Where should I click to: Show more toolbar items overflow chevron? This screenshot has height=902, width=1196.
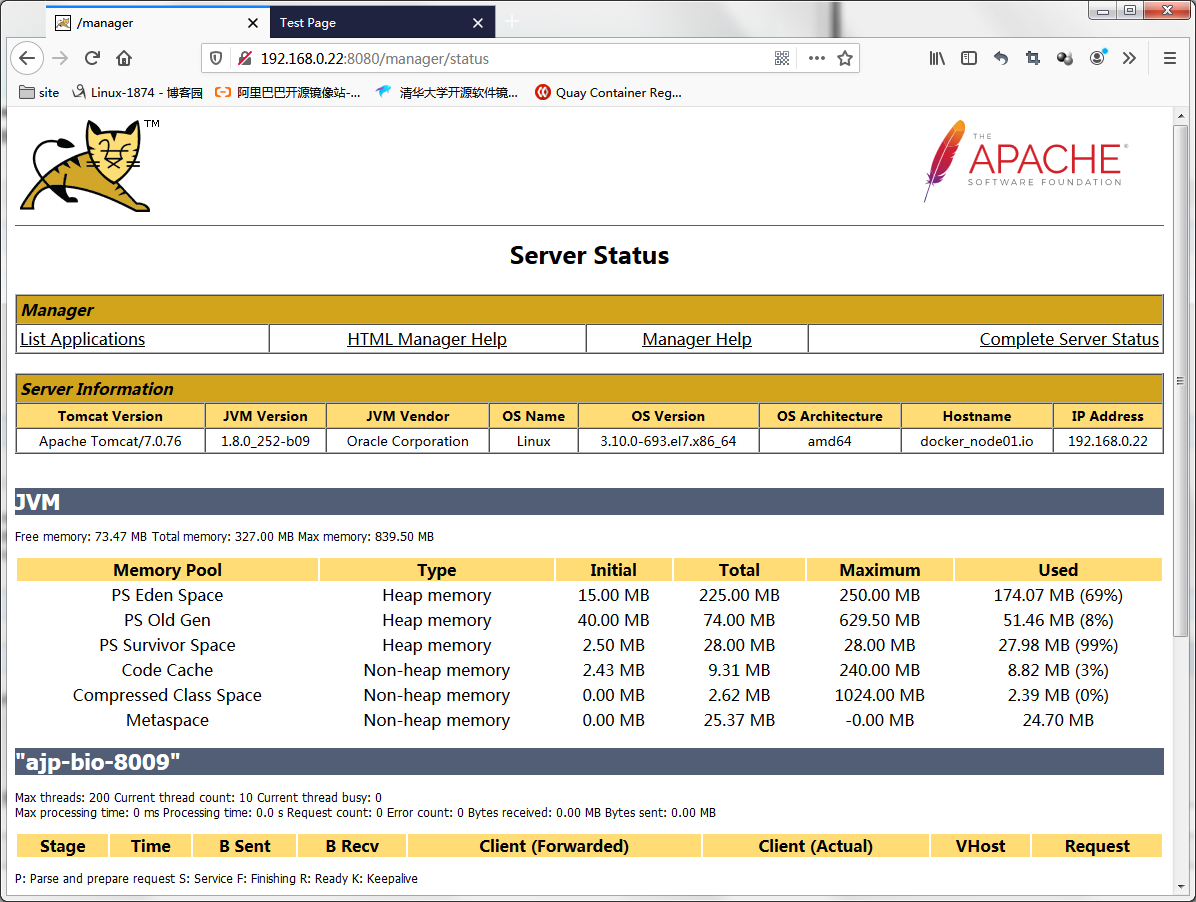pos(1130,58)
